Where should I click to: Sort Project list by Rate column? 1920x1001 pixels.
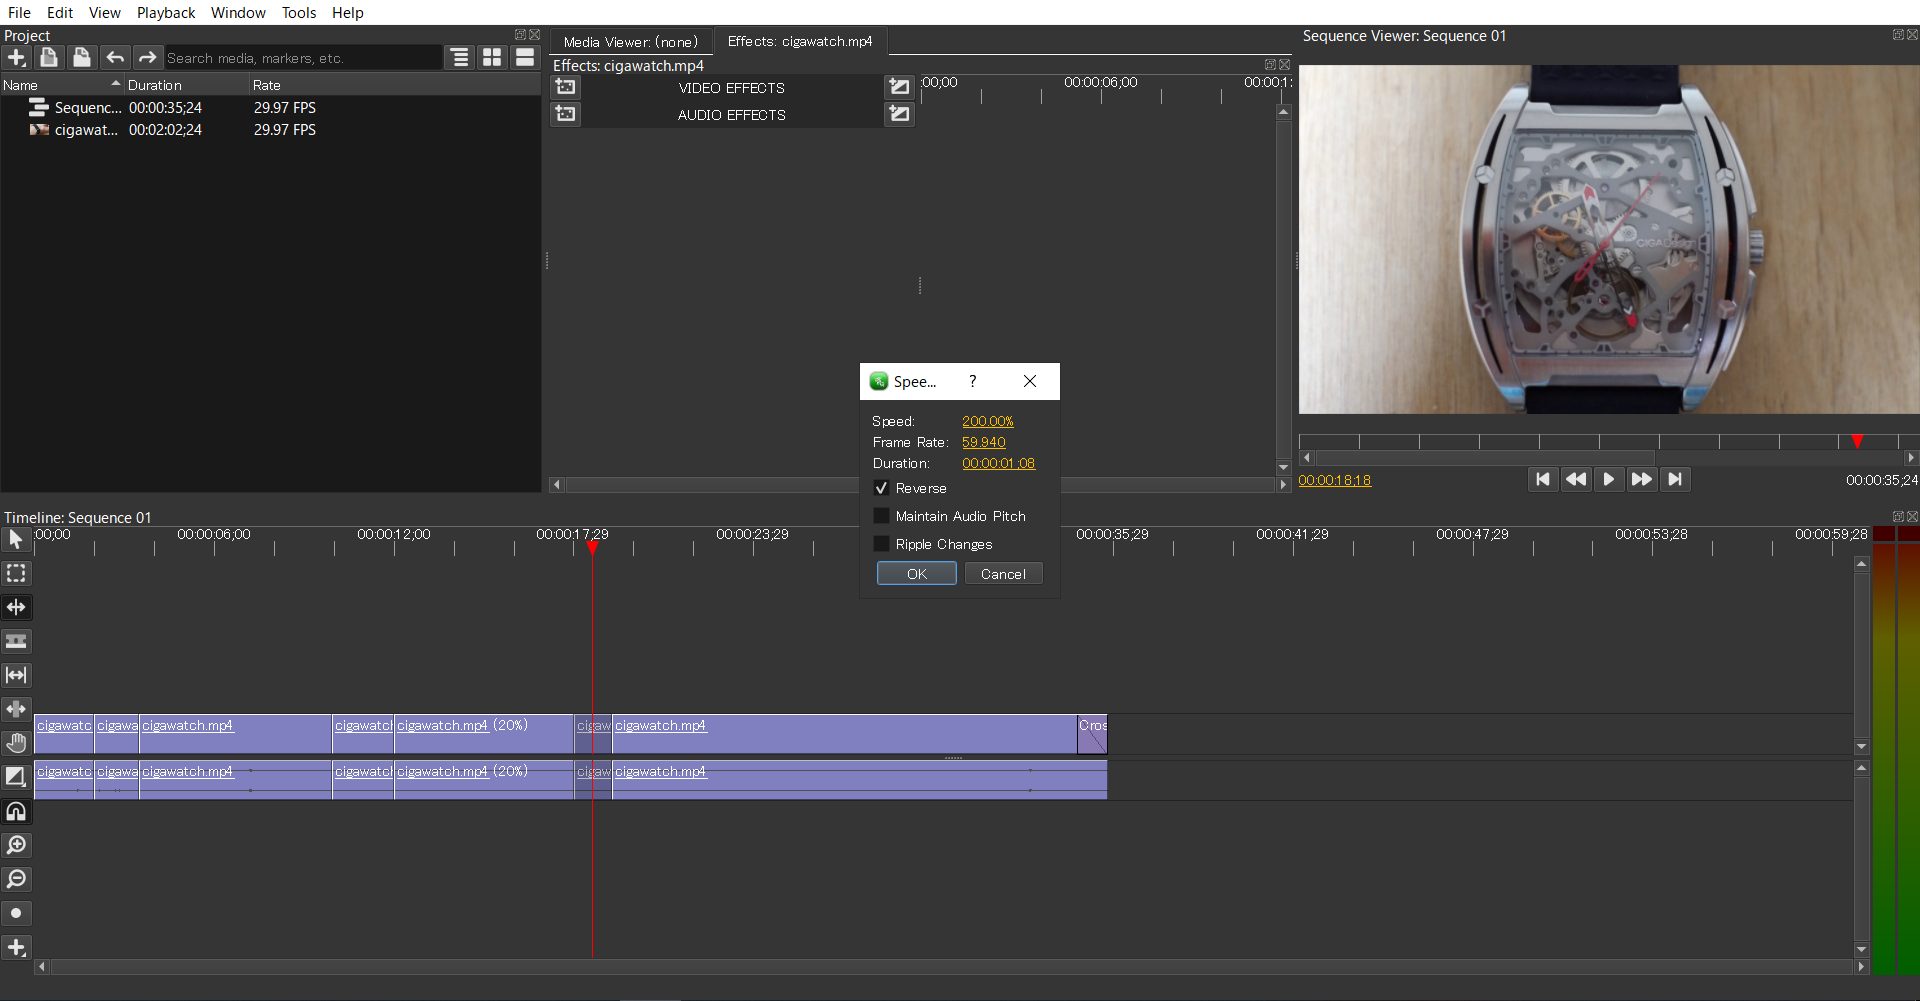(394, 85)
